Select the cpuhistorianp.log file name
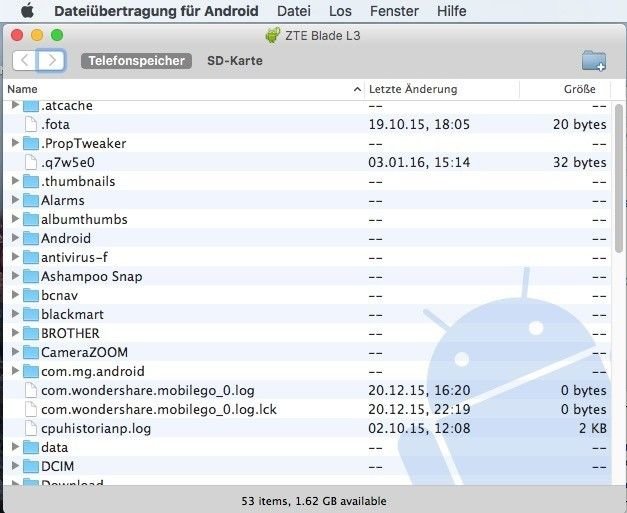627x513 pixels. pos(96,429)
